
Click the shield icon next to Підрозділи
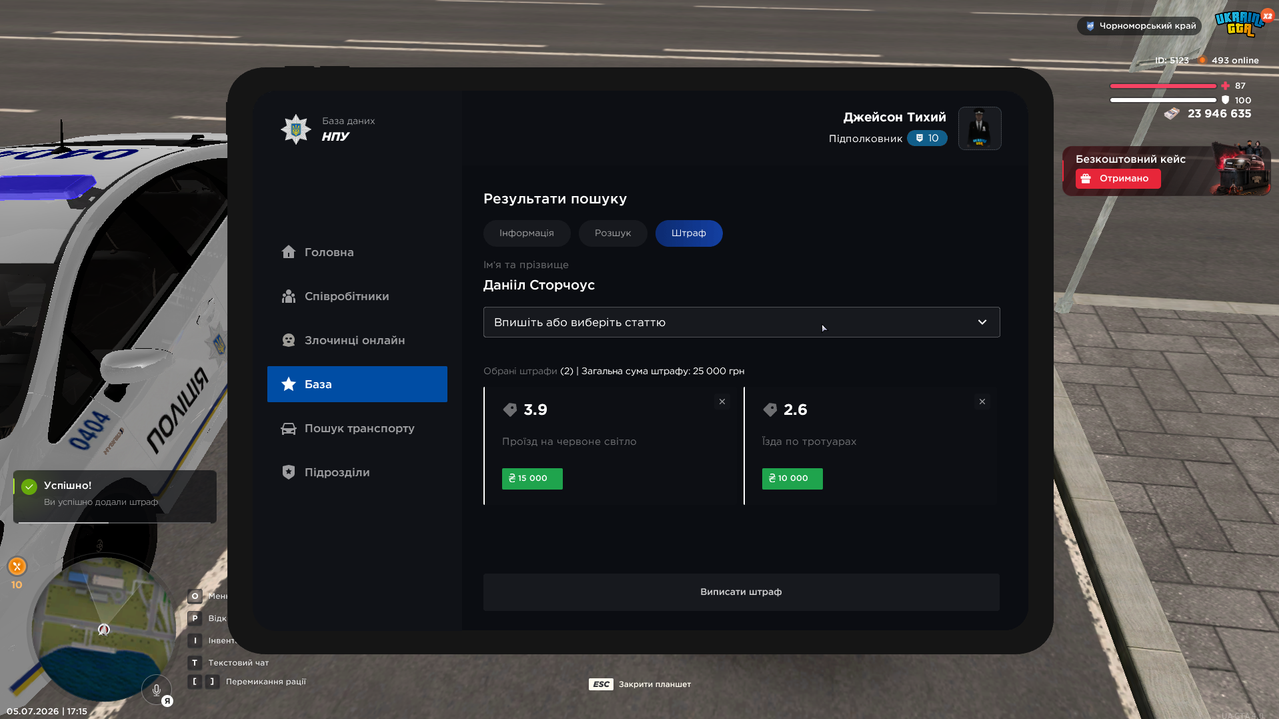[x=289, y=472]
